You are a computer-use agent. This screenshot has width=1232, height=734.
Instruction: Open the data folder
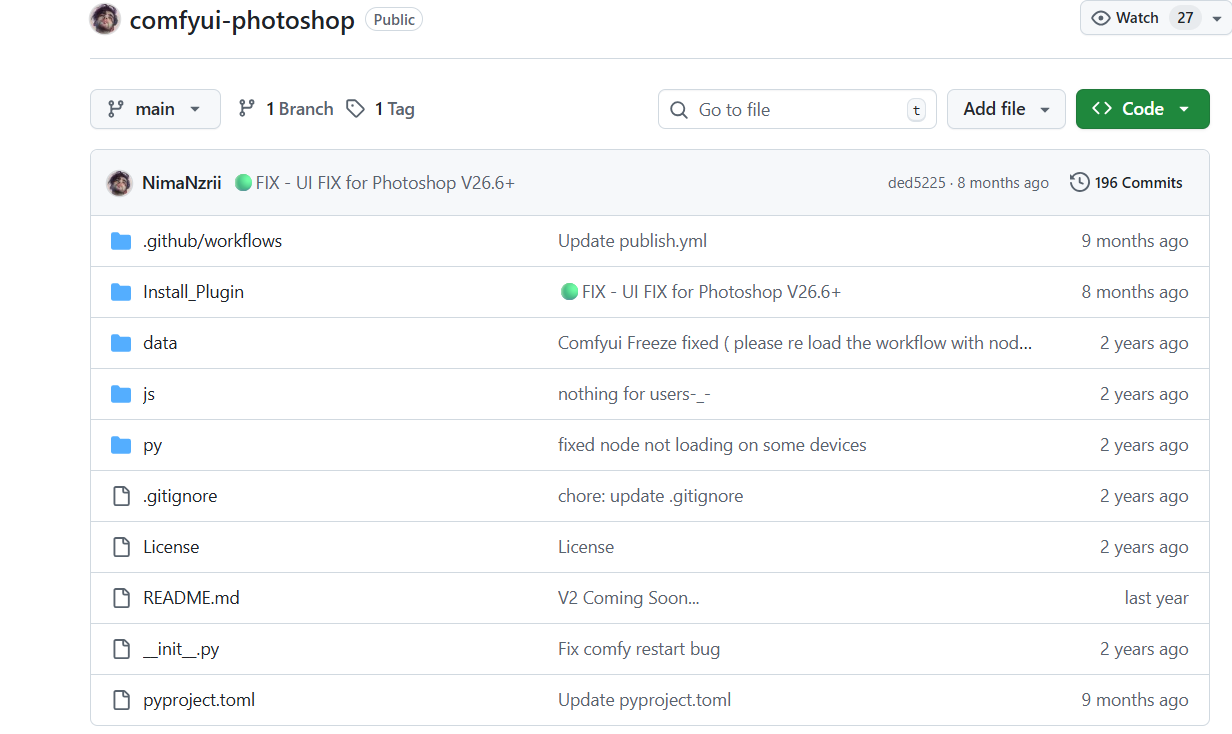coord(160,343)
